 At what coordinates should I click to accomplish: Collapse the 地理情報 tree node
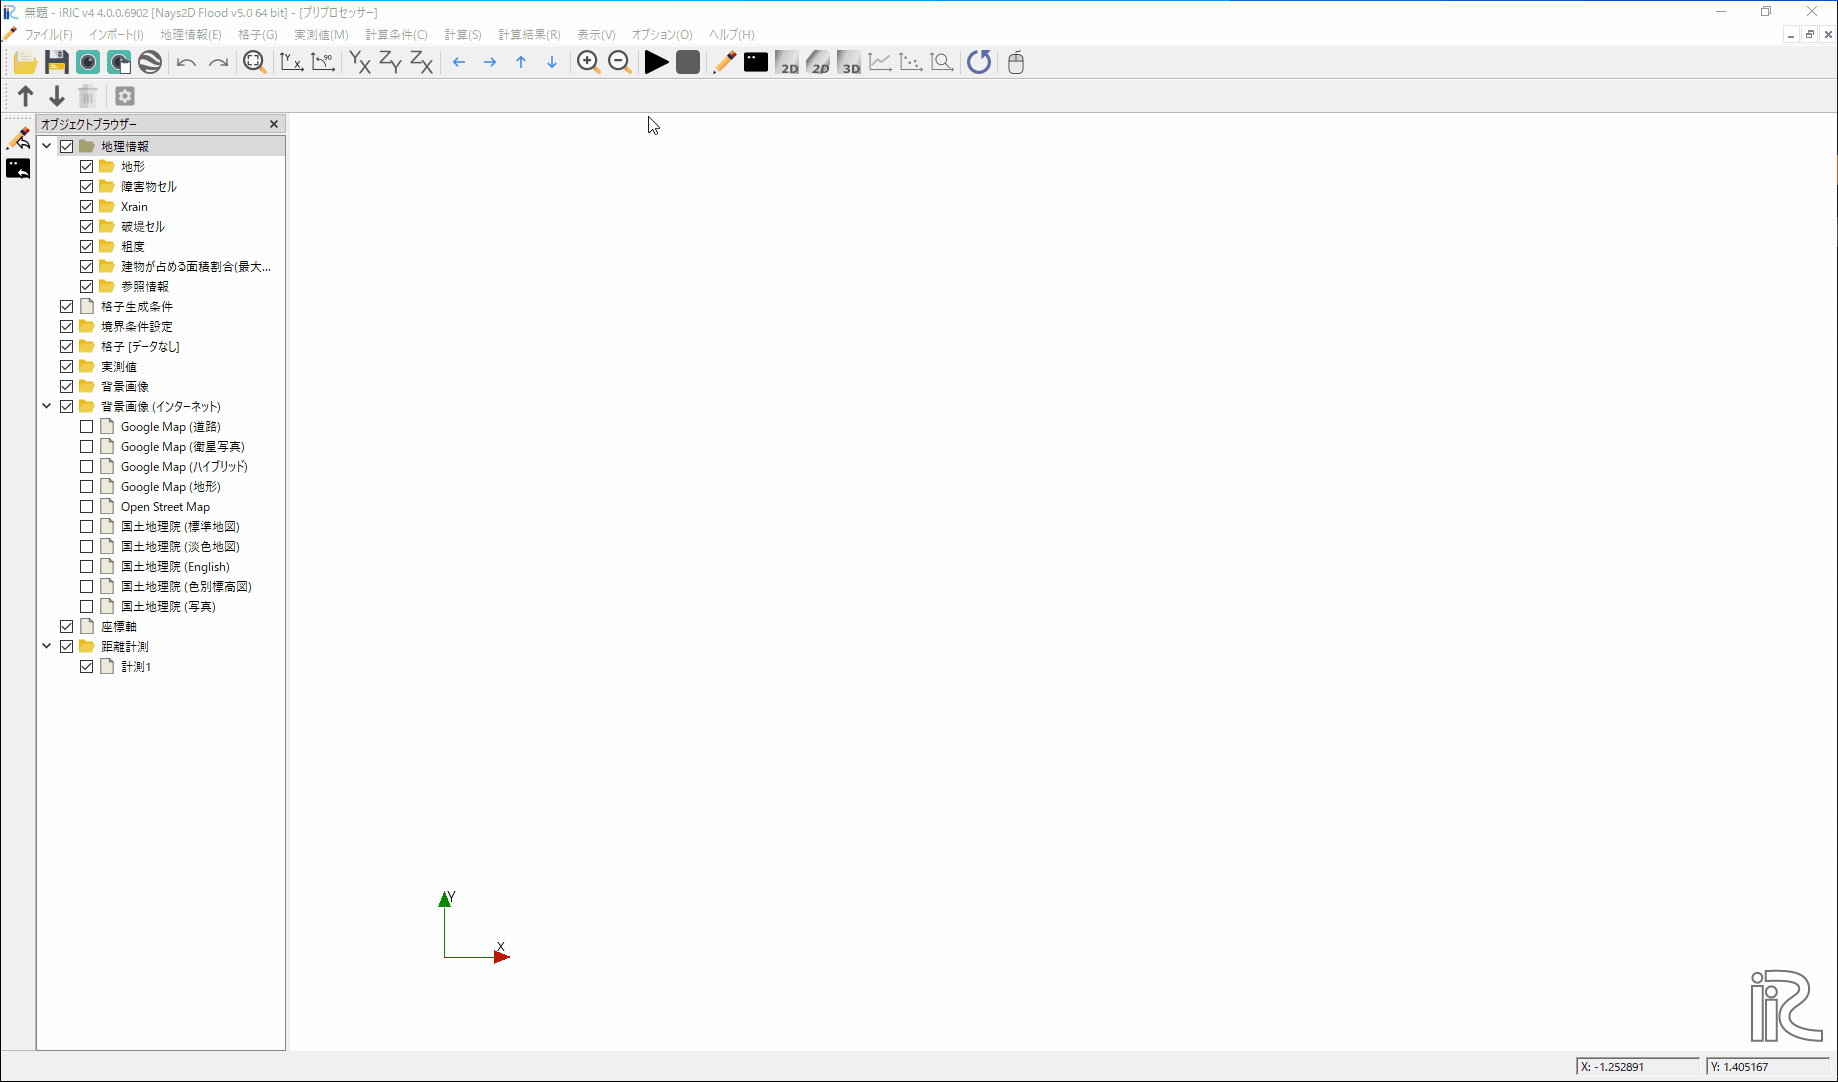pos(46,145)
